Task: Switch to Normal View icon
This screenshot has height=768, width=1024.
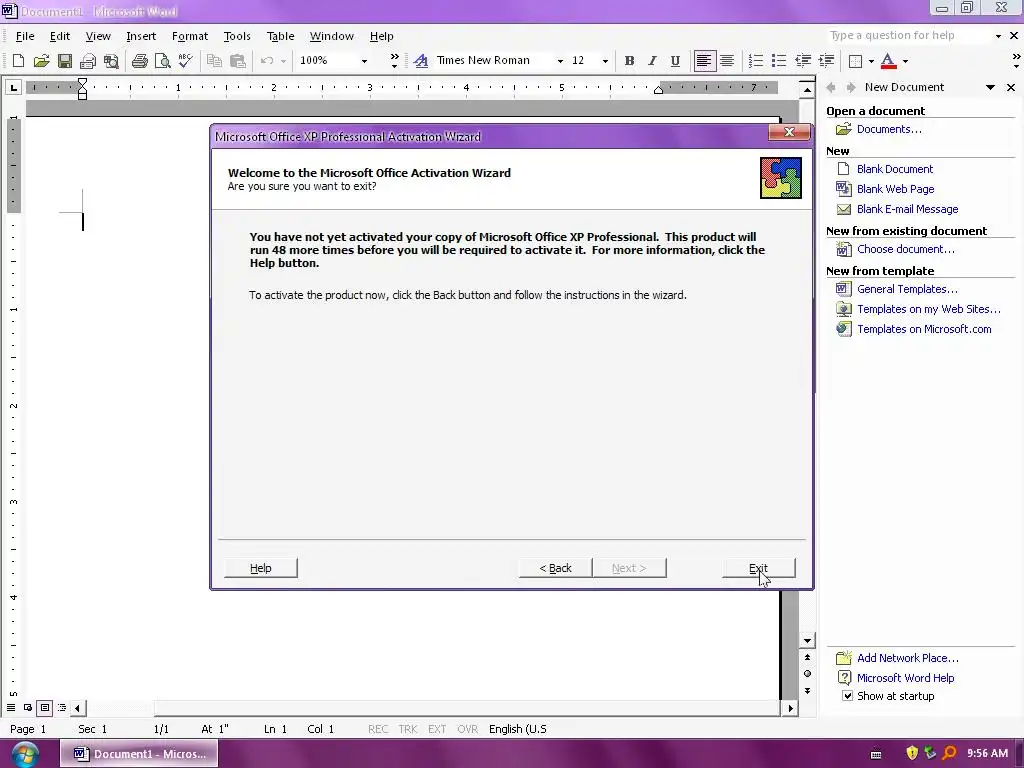Action: click(x=11, y=707)
